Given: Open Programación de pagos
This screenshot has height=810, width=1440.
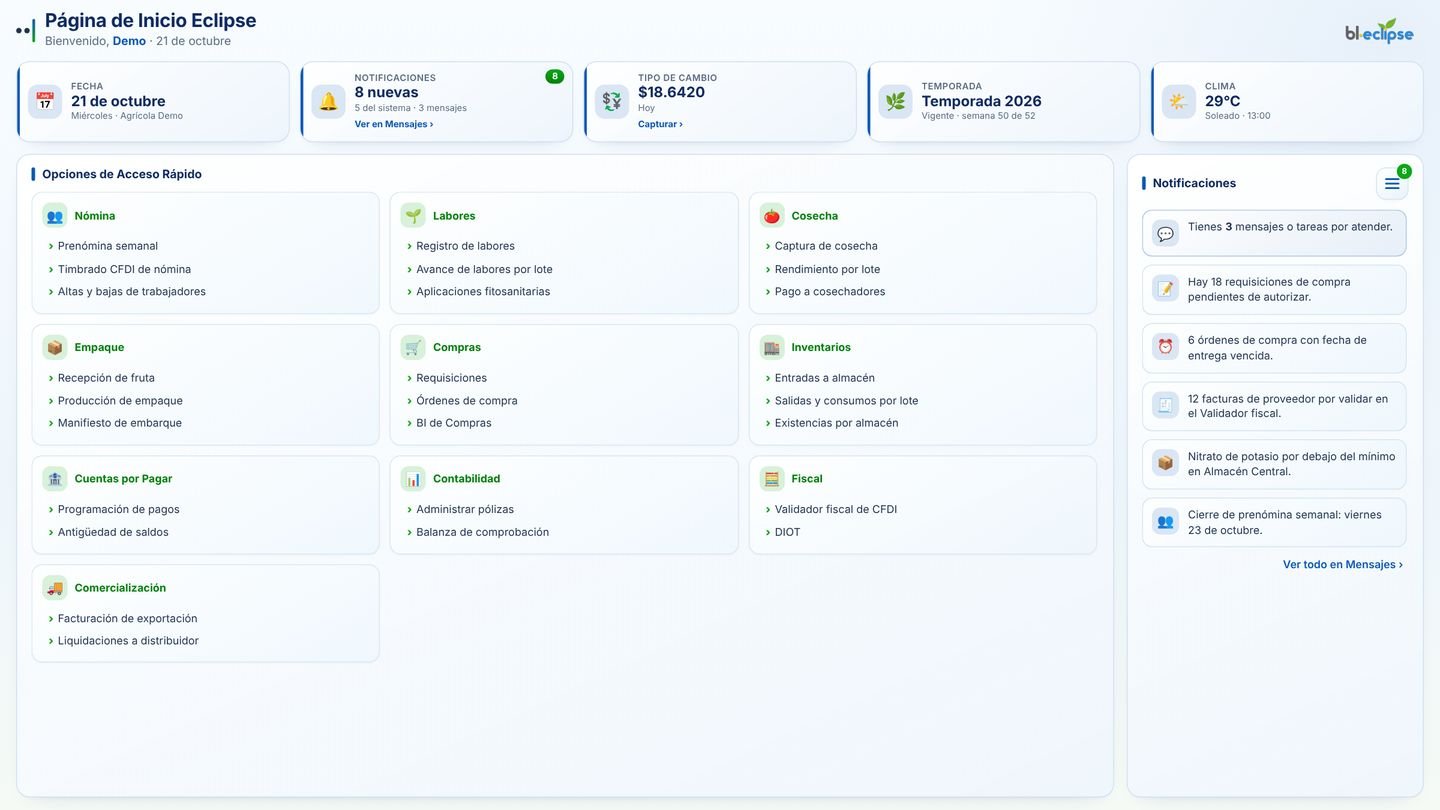Looking at the screenshot, I should (x=119, y=510).
